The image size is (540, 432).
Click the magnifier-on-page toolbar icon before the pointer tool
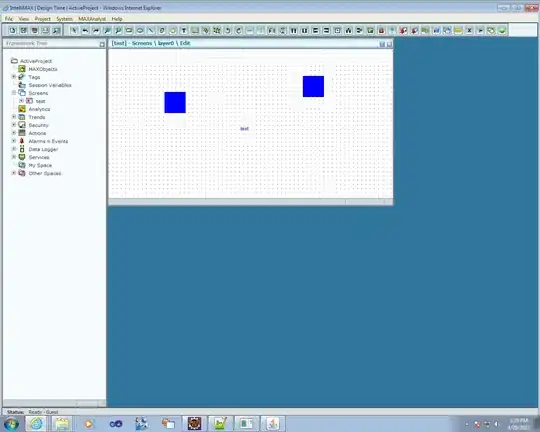[56, 31]
